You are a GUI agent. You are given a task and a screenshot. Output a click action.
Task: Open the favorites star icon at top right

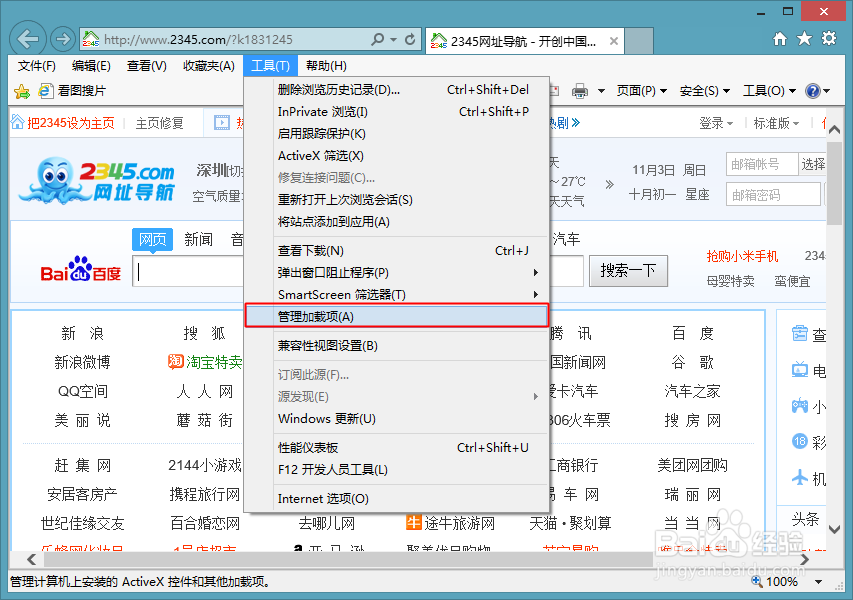[804, 39]
